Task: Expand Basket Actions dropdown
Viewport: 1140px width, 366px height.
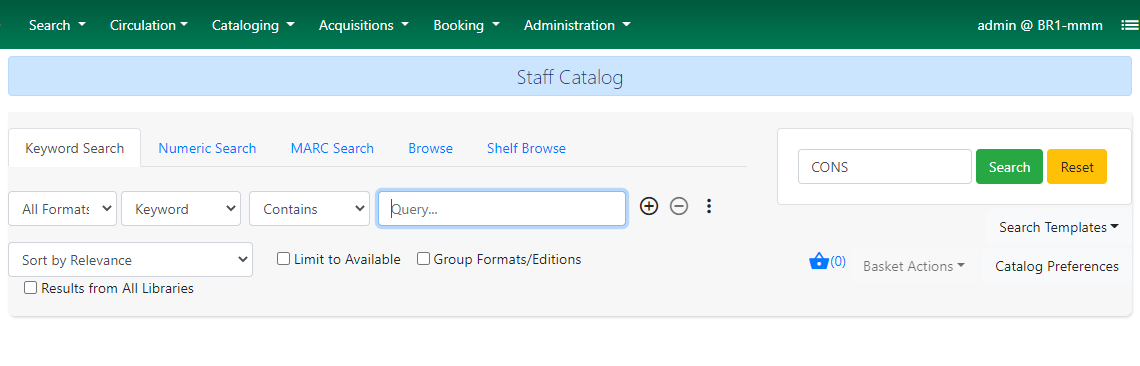Action: [x=913, y=266]
